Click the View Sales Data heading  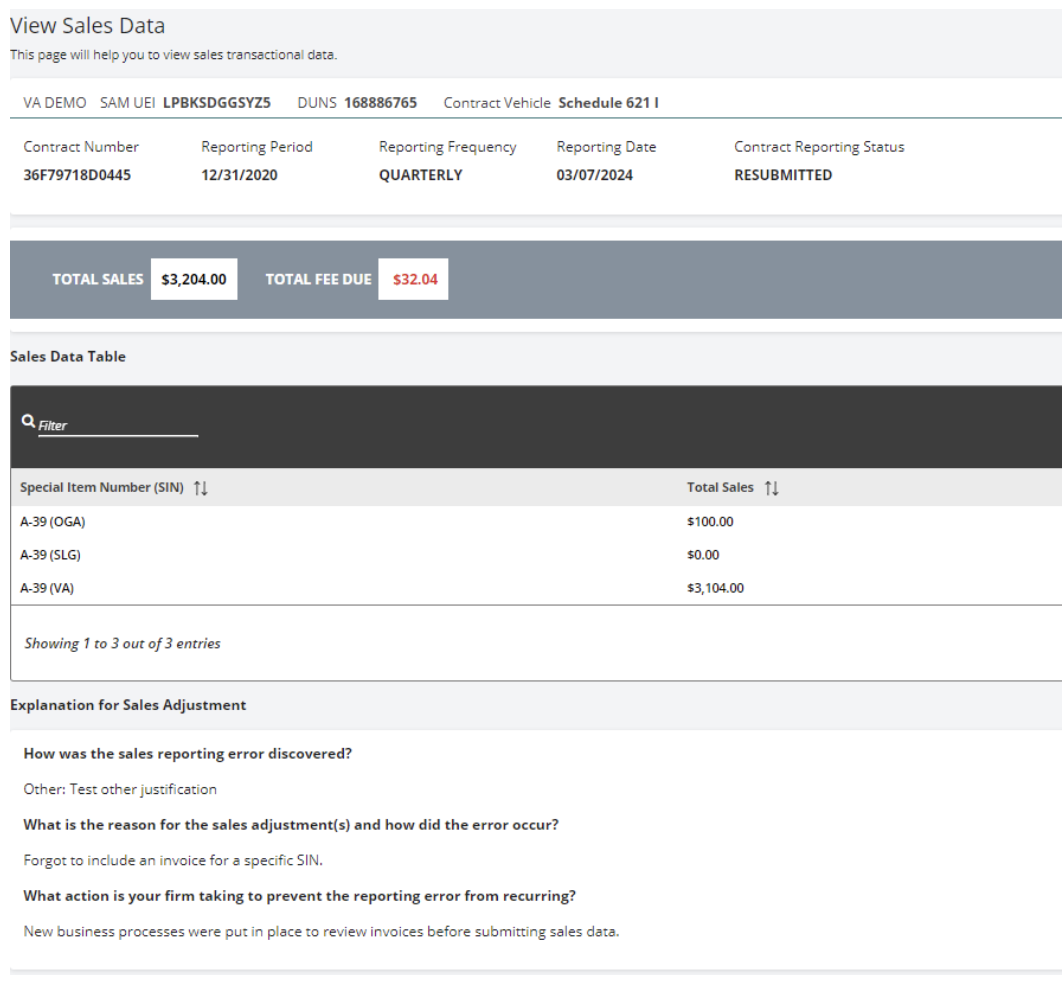click(87, 26)
